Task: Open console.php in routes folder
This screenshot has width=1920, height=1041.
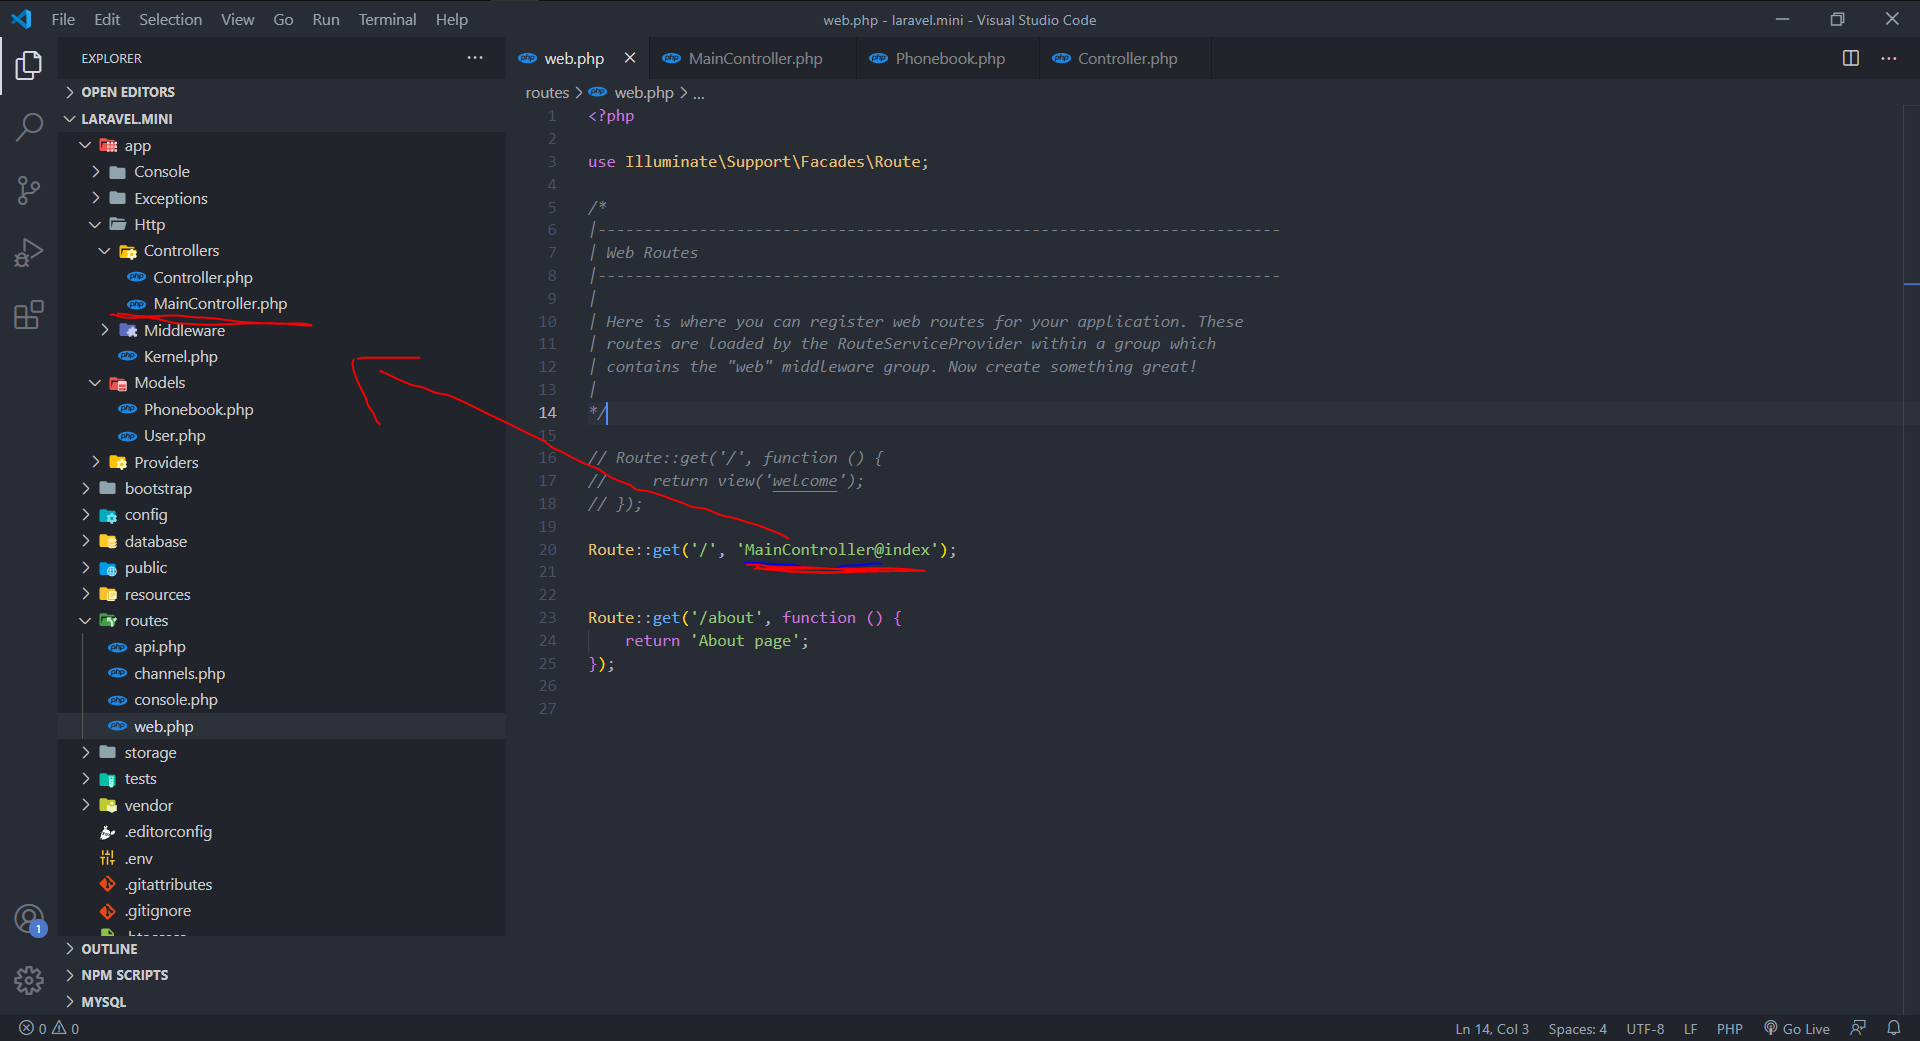Action: click(175, 700)
